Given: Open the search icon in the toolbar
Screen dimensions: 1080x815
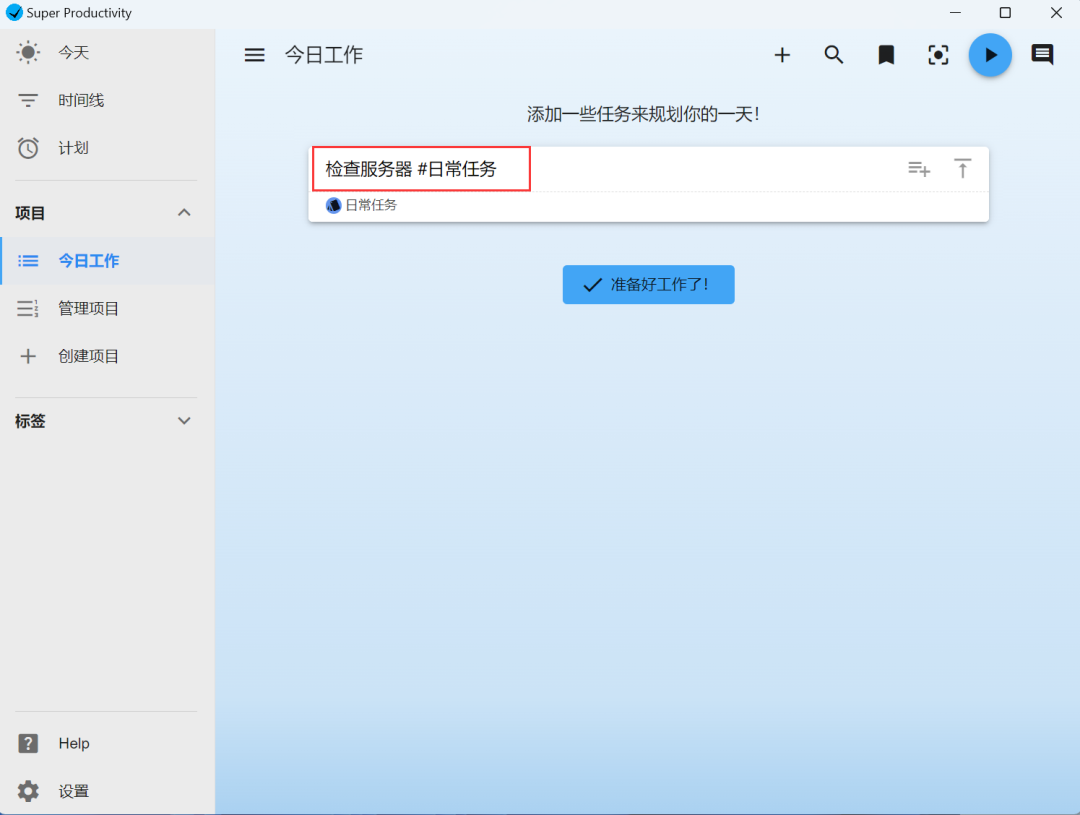Looking at the screenshot, I should [834, 55].
